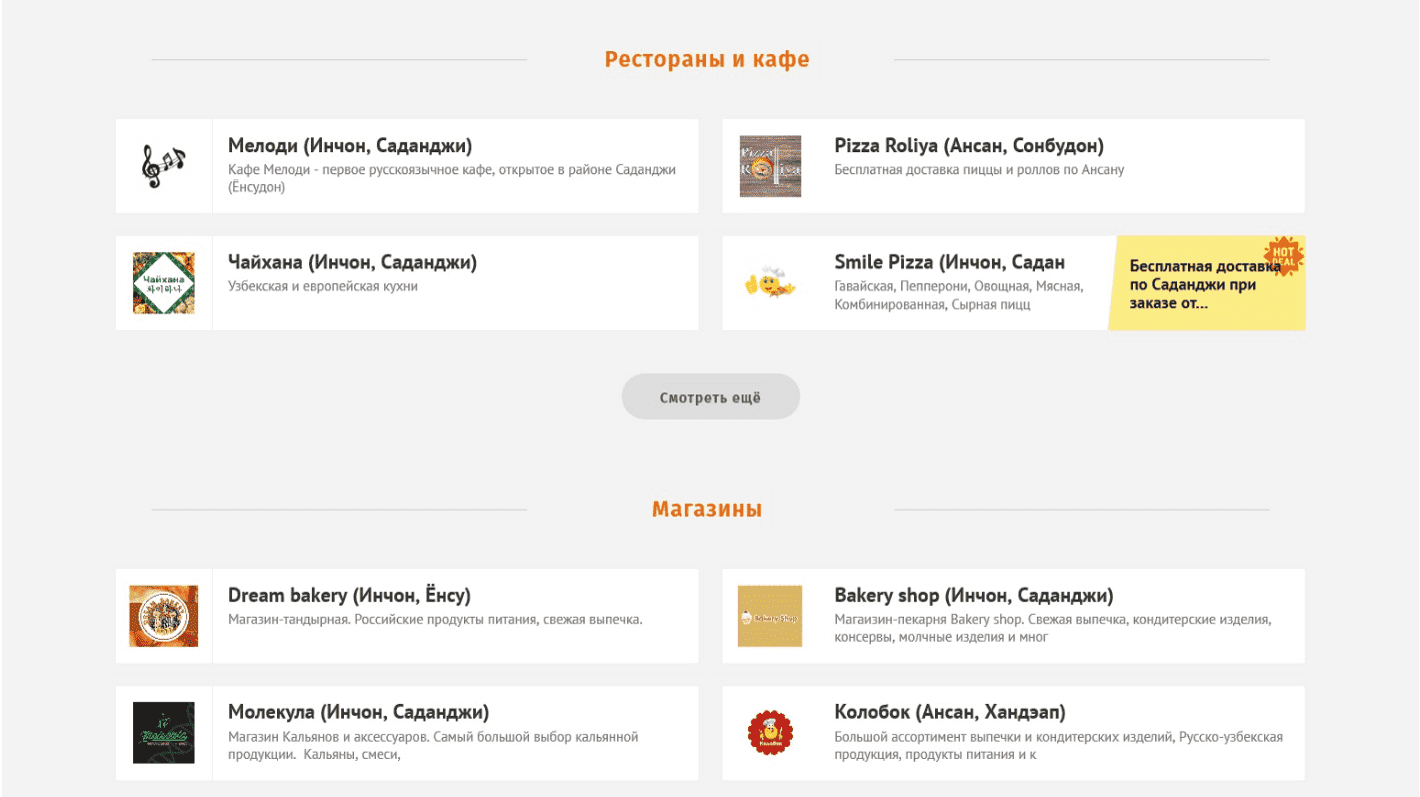
Task: Click the Мелоди music note logo
Action: point(164,166)
